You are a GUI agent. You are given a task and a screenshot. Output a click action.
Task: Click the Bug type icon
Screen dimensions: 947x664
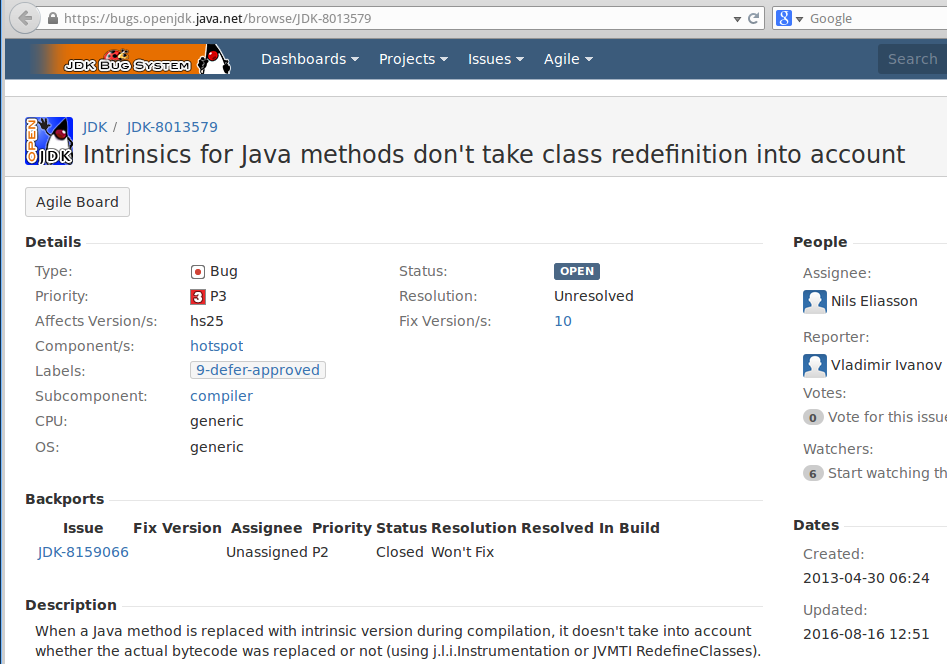[x=197, y=270]
